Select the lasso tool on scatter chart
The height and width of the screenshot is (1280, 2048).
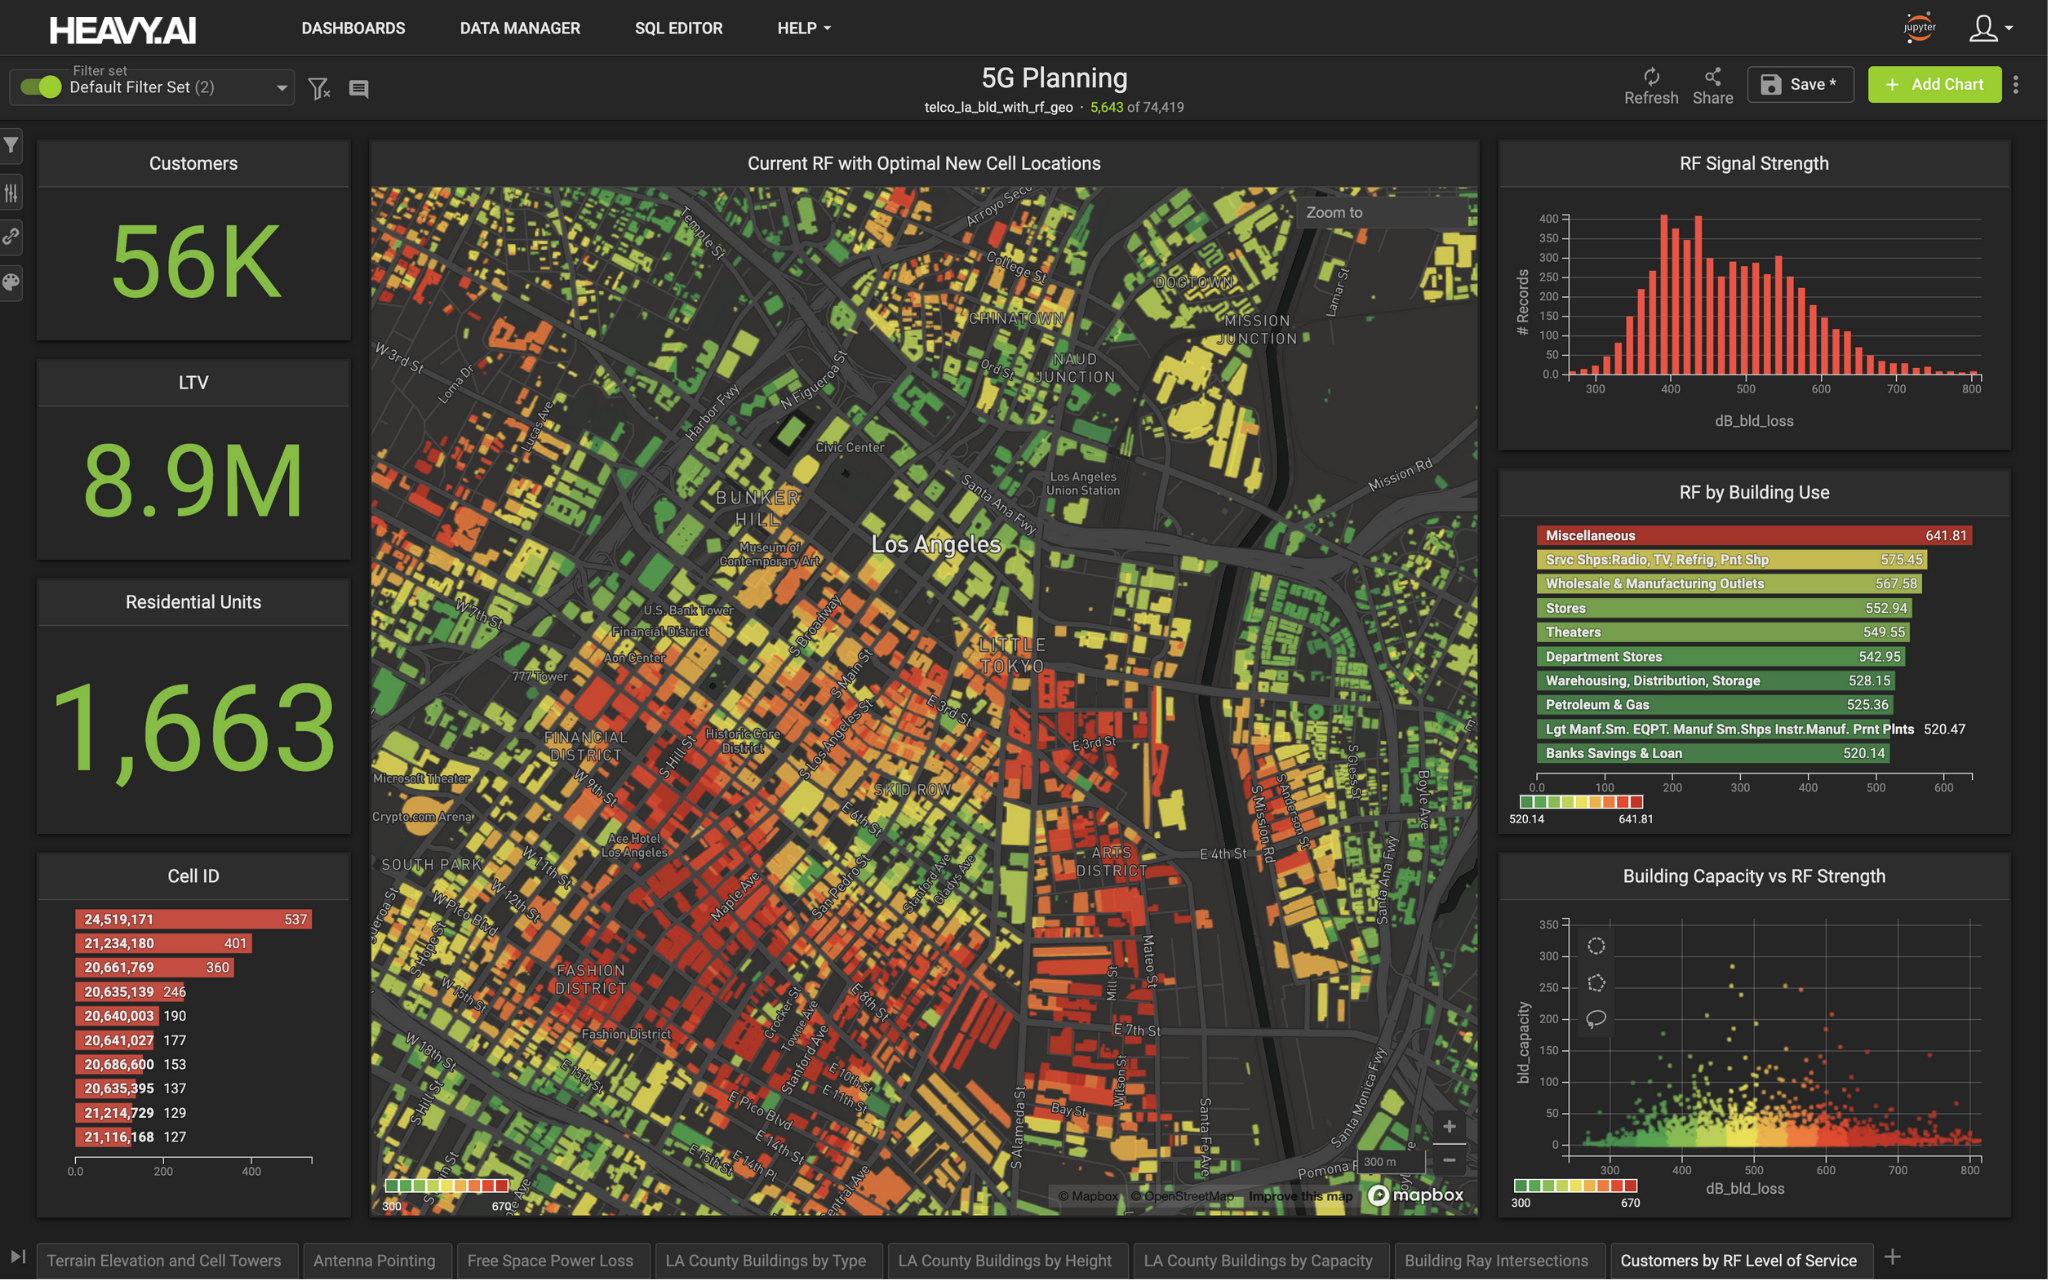tap(1596, 1019)
